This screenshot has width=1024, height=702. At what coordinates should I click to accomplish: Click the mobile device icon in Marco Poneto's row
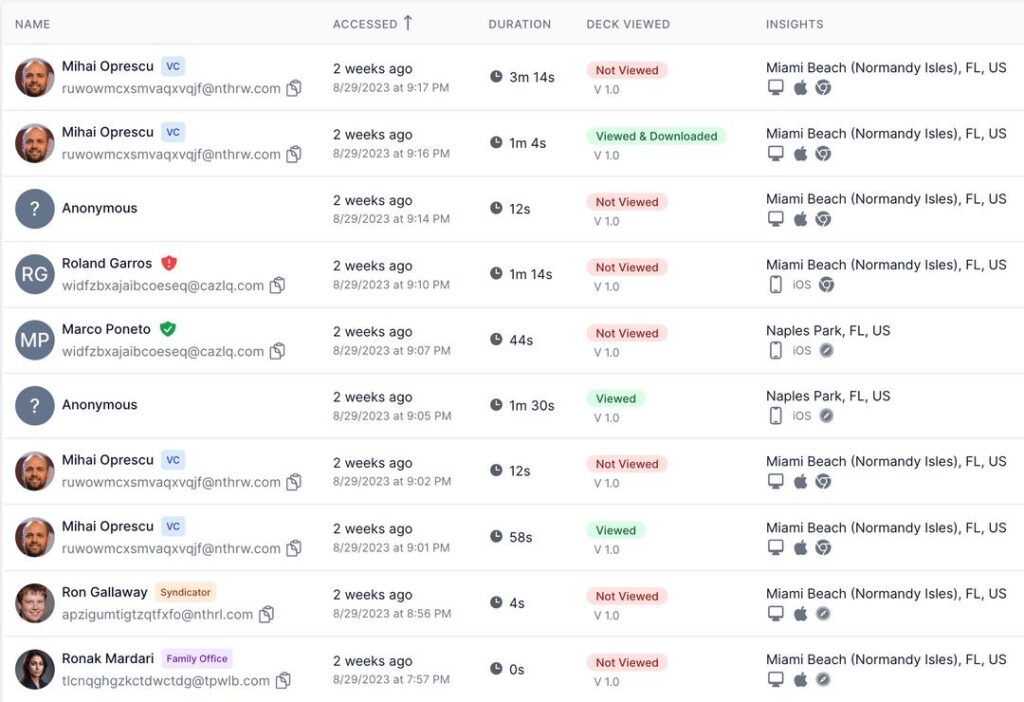click(x=775, y=350)
